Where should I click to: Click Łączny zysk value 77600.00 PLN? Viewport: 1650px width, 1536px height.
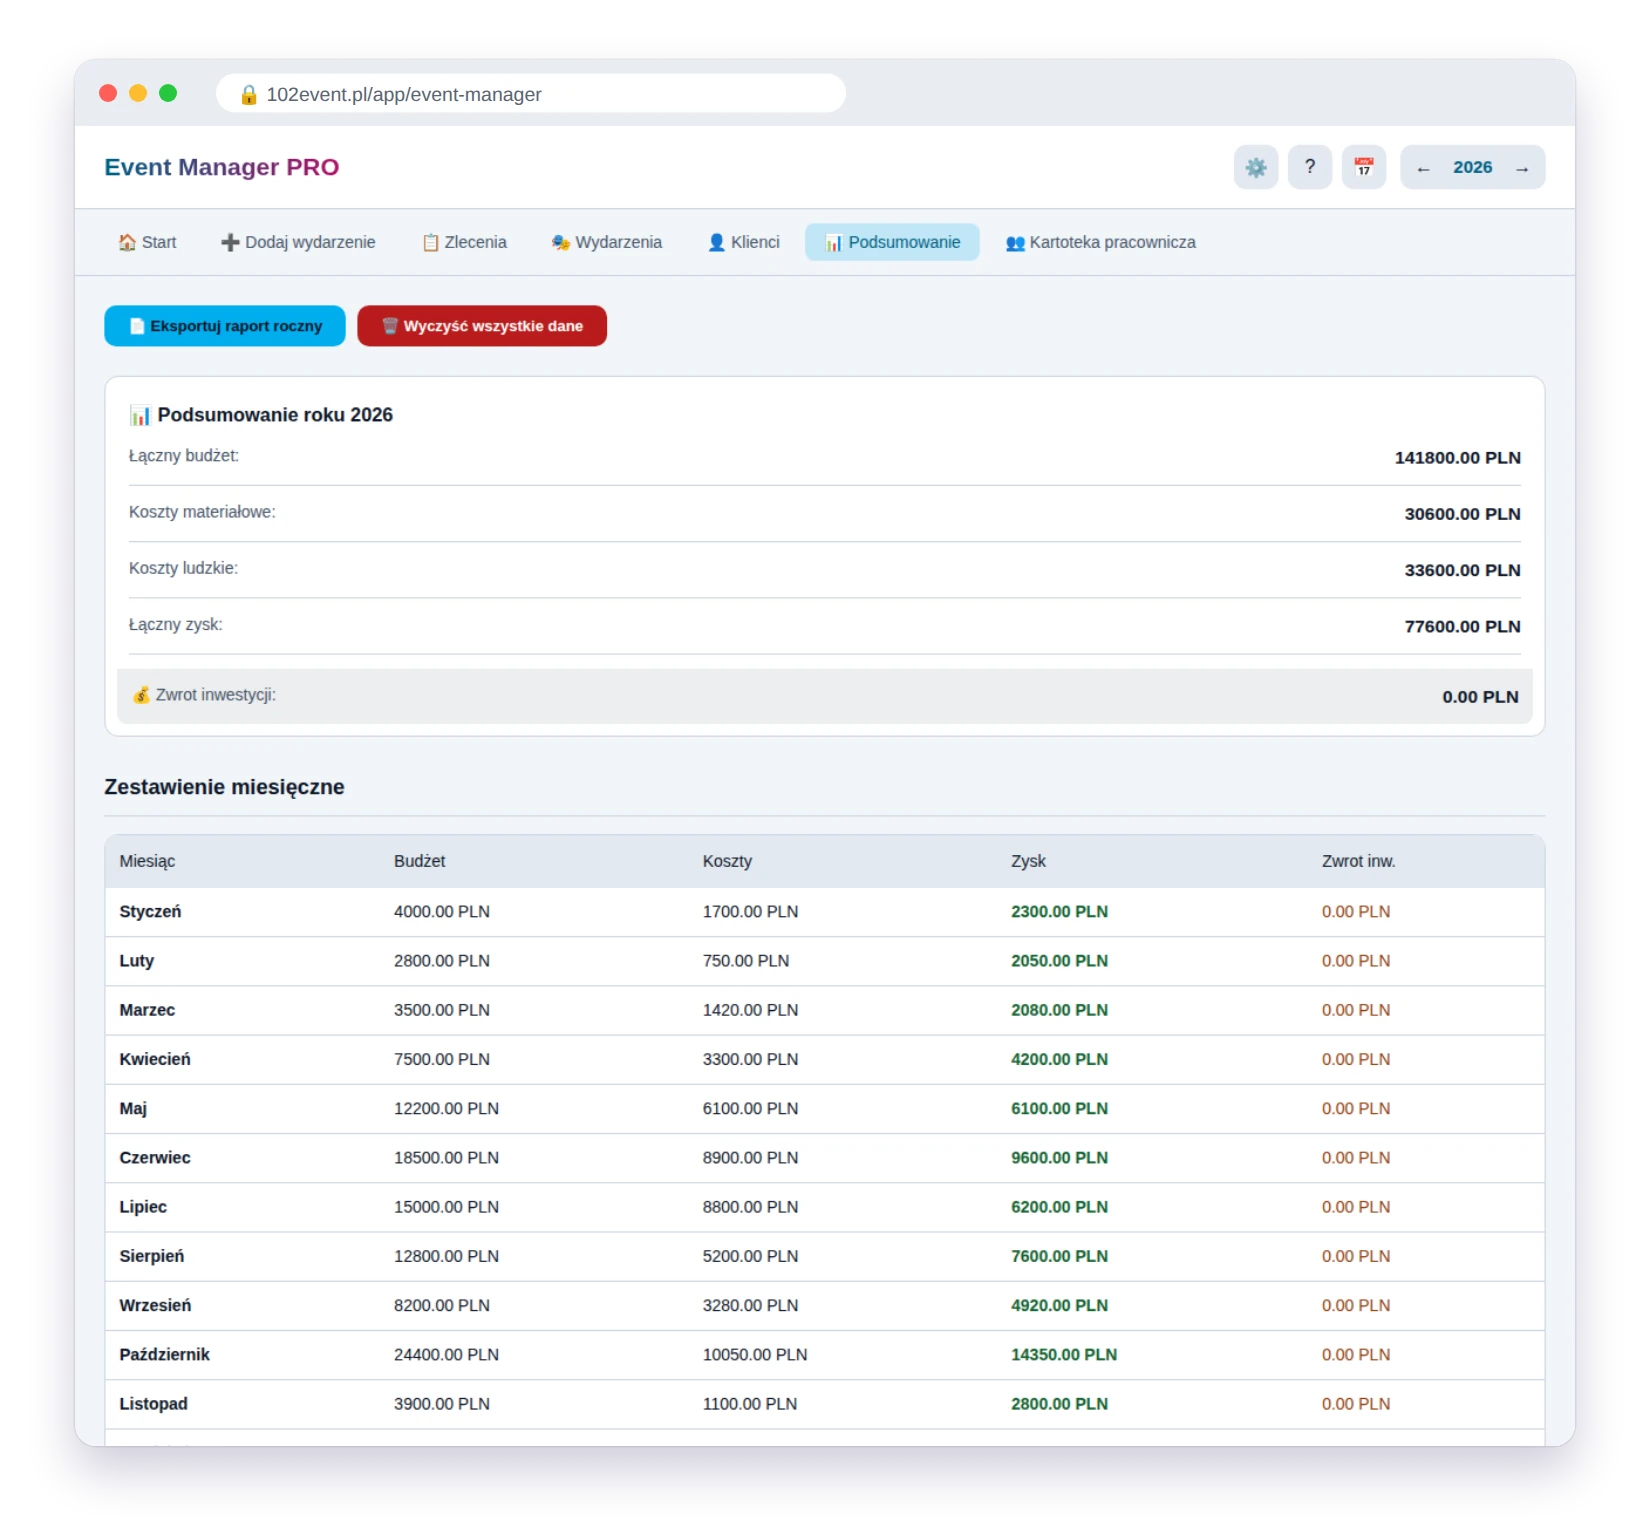1463,627
